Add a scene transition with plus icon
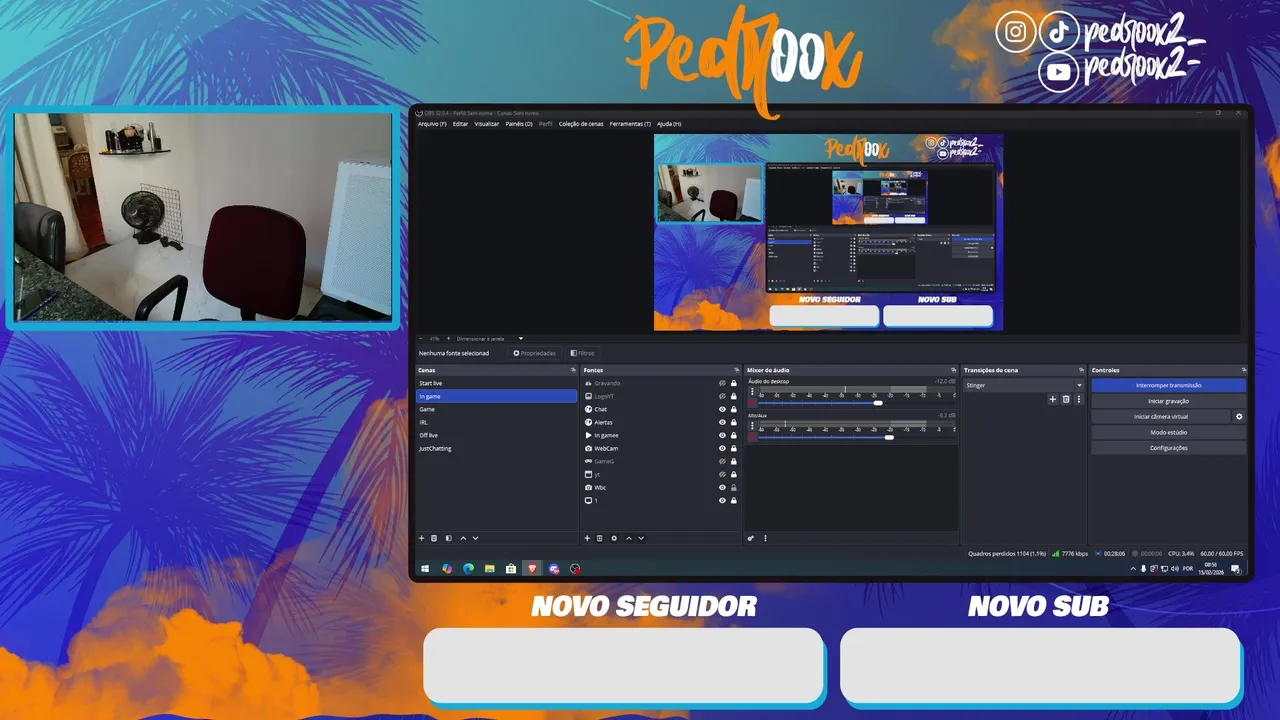This screenshot has width=1280, height=720. 1052,399
